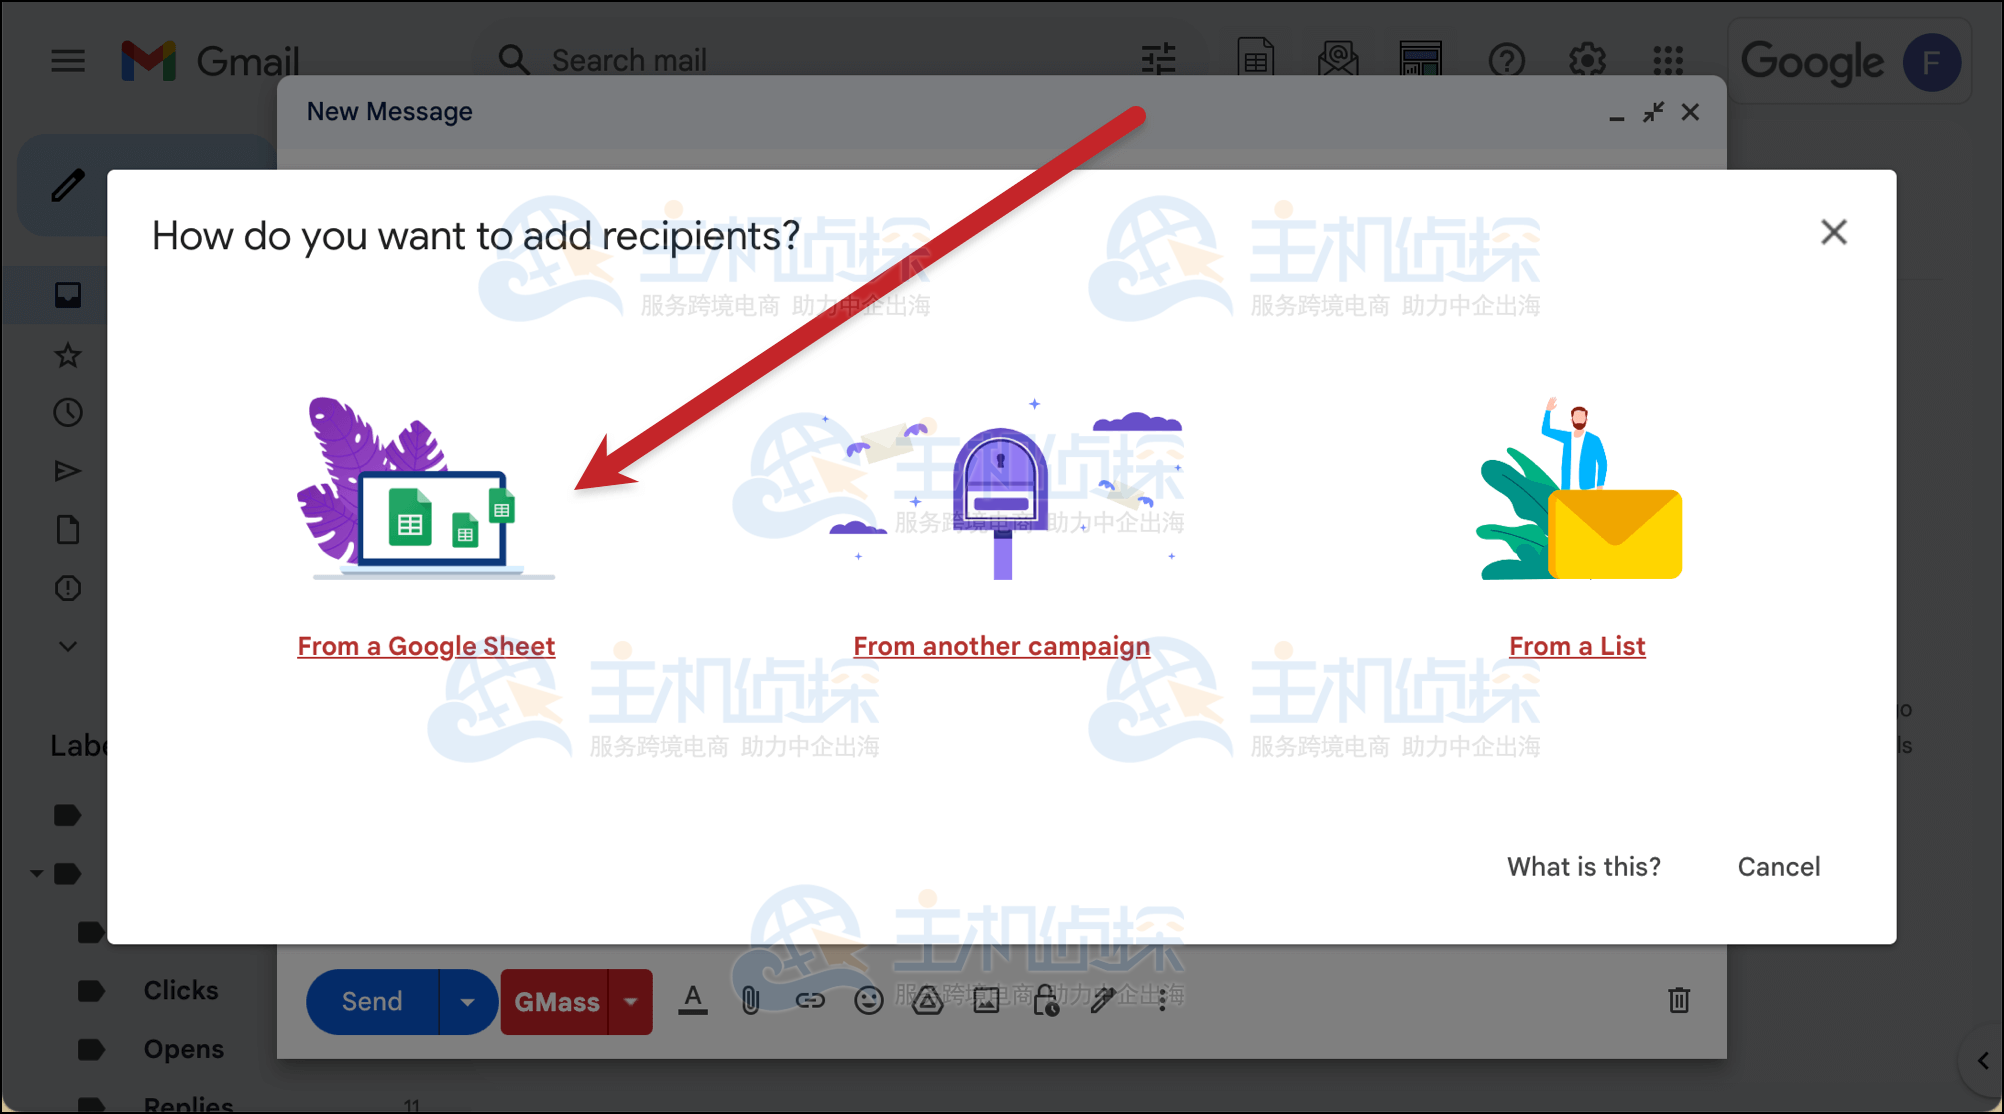This screenshot has height=1114, width=2004.
Task: Open the Send button split arrow dropdown
Action: tap(466, 1001)
